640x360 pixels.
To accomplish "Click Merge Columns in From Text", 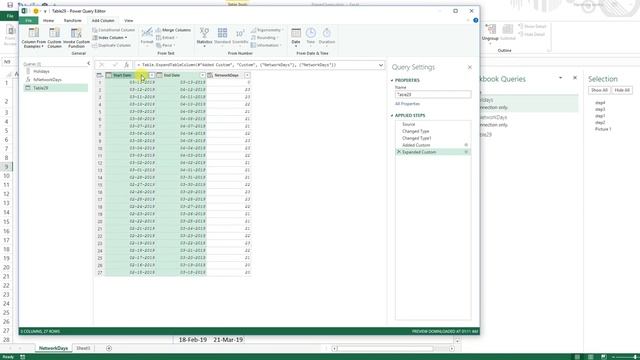I will [x=173, y=30].
